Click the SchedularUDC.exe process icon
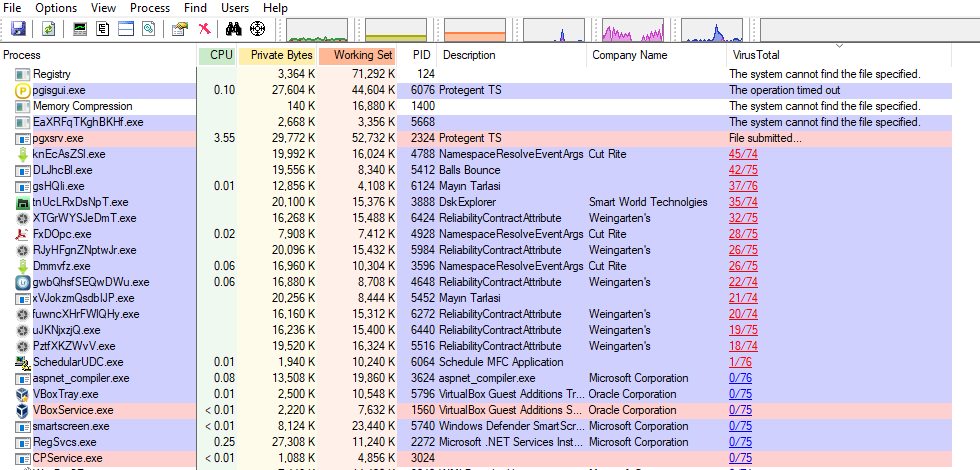This screenshot has height=470, width=980. (22, 362)
